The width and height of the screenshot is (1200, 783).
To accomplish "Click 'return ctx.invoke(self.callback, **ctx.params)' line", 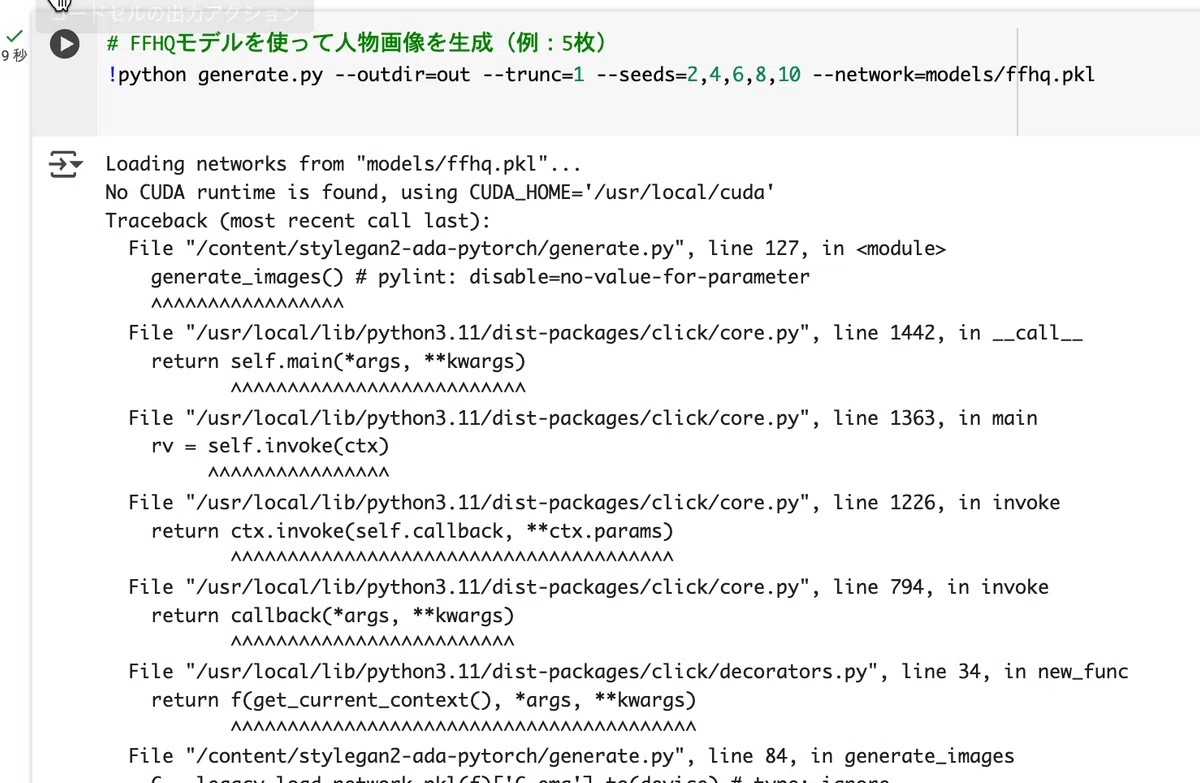I will 412,530.
